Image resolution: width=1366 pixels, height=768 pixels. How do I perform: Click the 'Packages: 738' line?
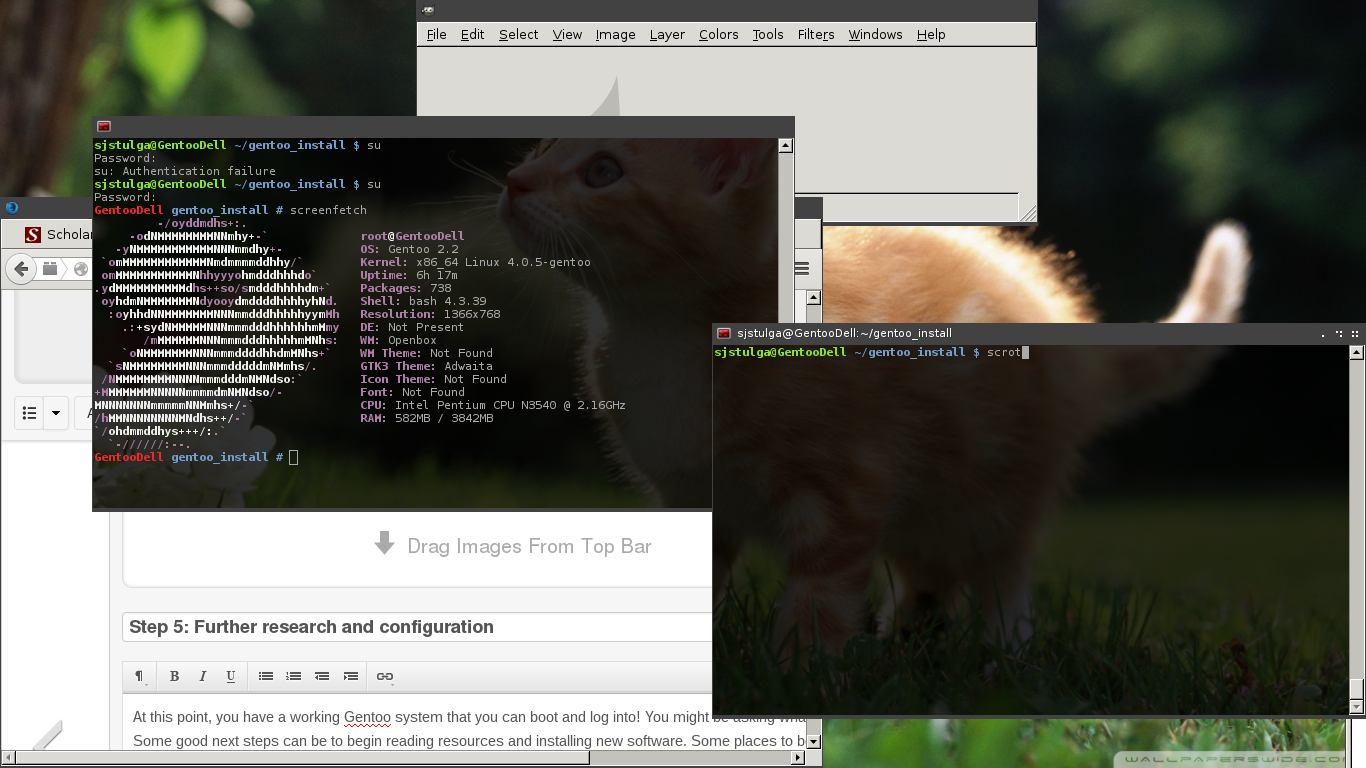(406, 288)
